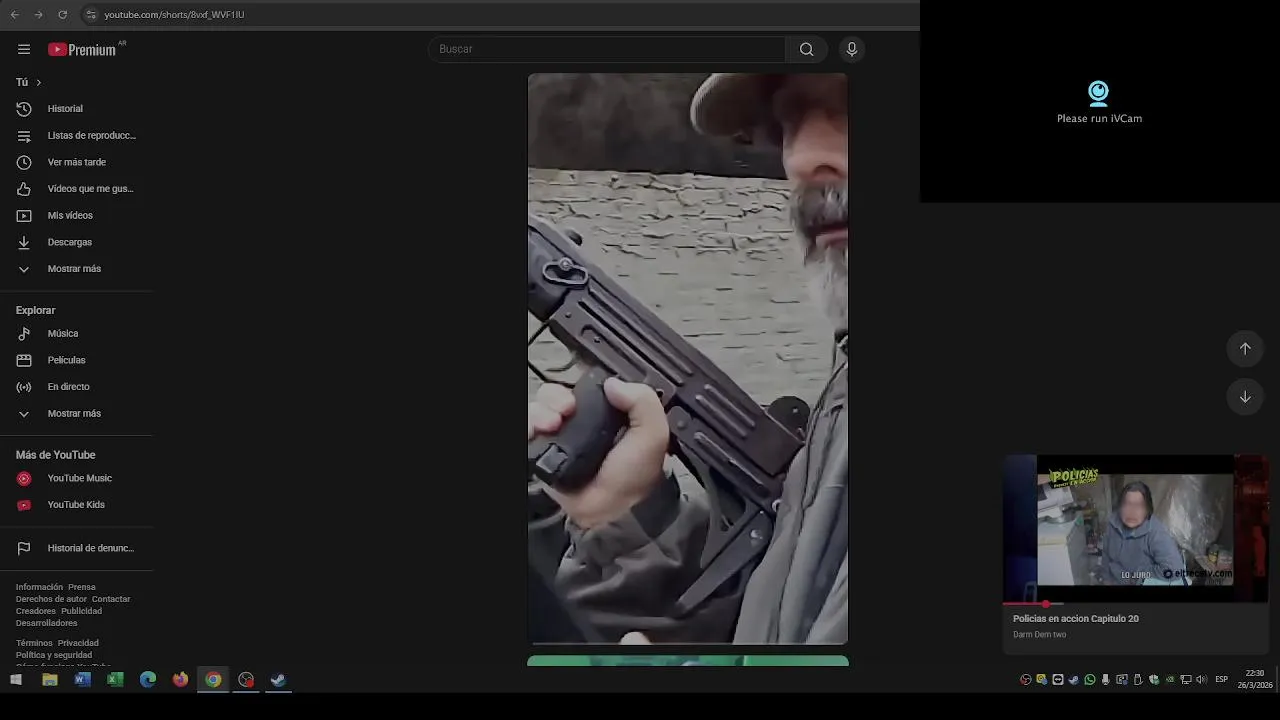The height and width of the screenshot is (720, 1280).
Task: Go to YouTube Premium home logo
Action: click(x=82, y=49)
